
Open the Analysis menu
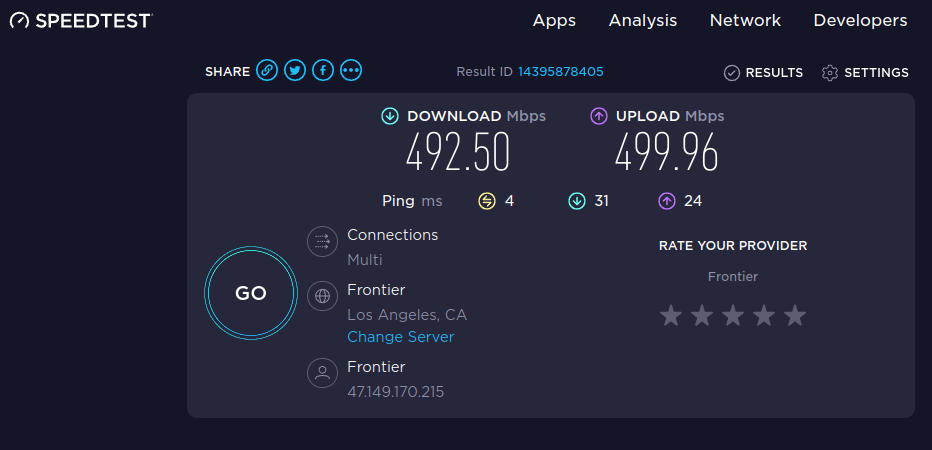tap(643, 20)
